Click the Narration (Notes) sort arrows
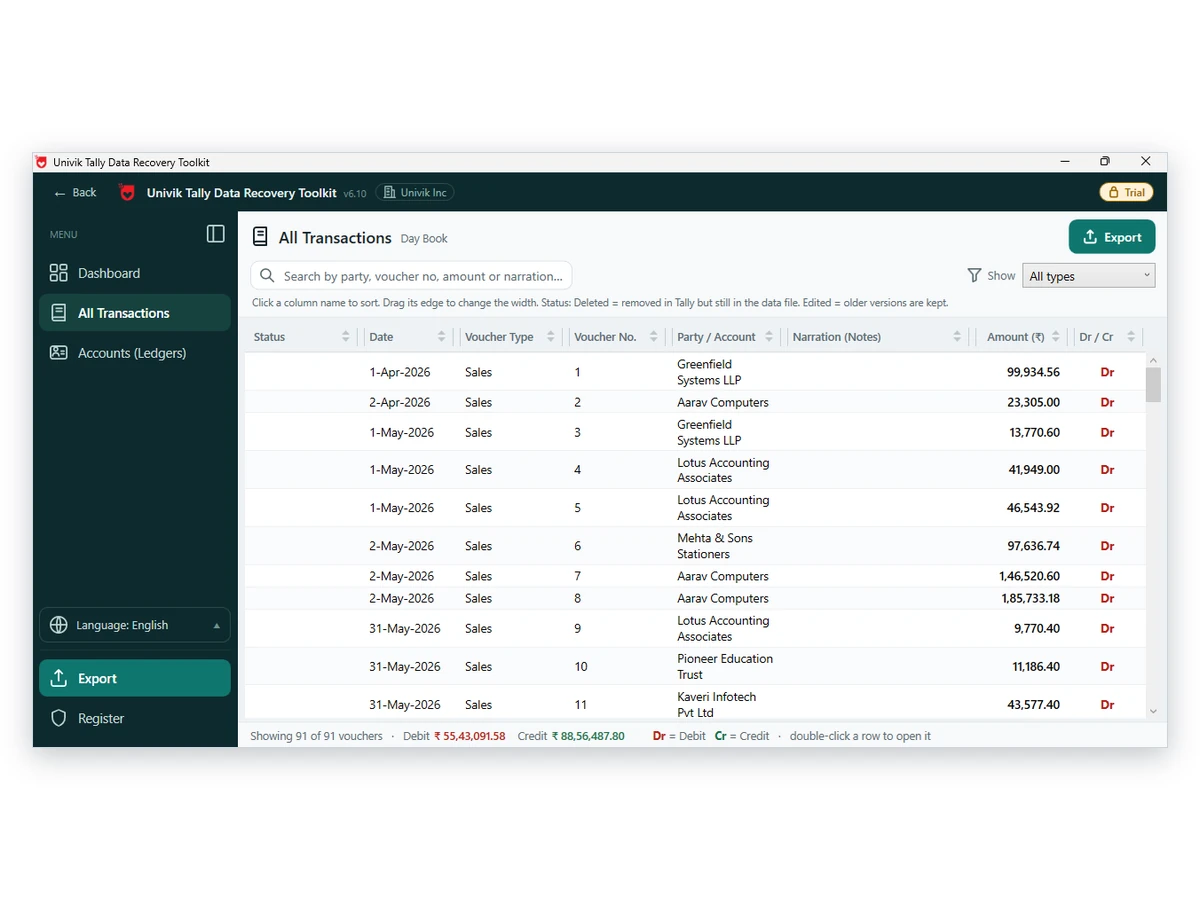The height and width of the screenshot is (900, 1200). coord(957,337)
